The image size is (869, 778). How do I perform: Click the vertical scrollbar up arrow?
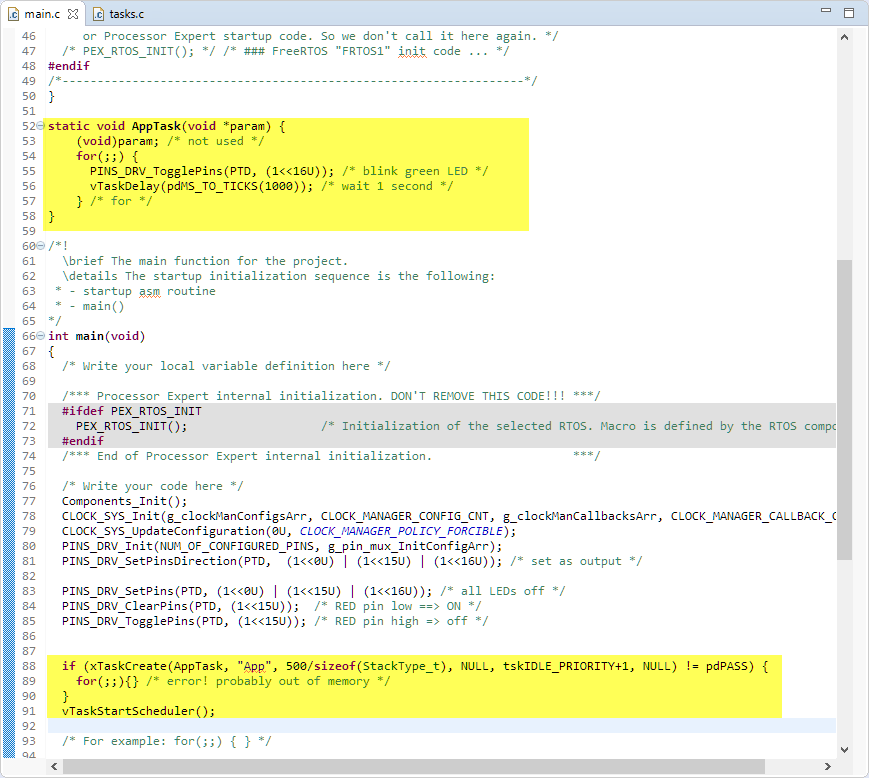pyautogui.click(x=845, y=37)
